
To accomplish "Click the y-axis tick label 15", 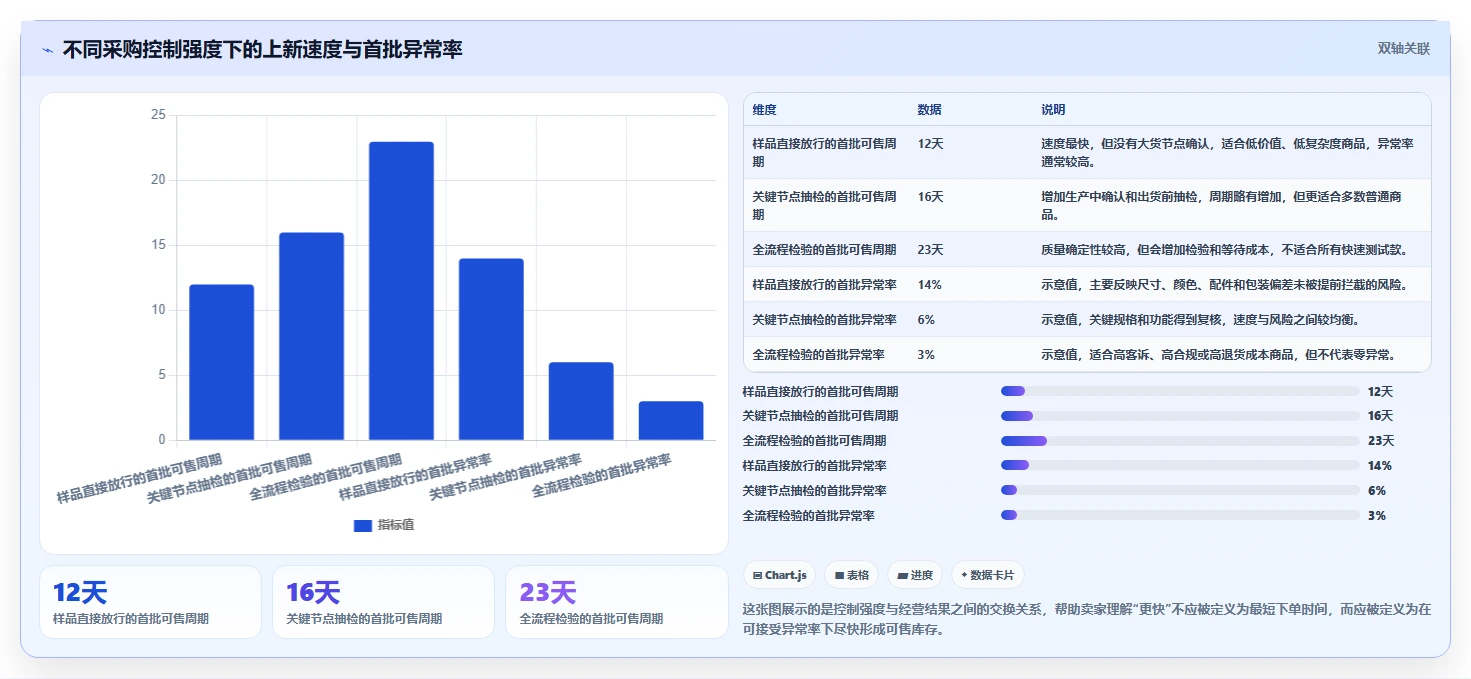I will (x=158, y=245).
